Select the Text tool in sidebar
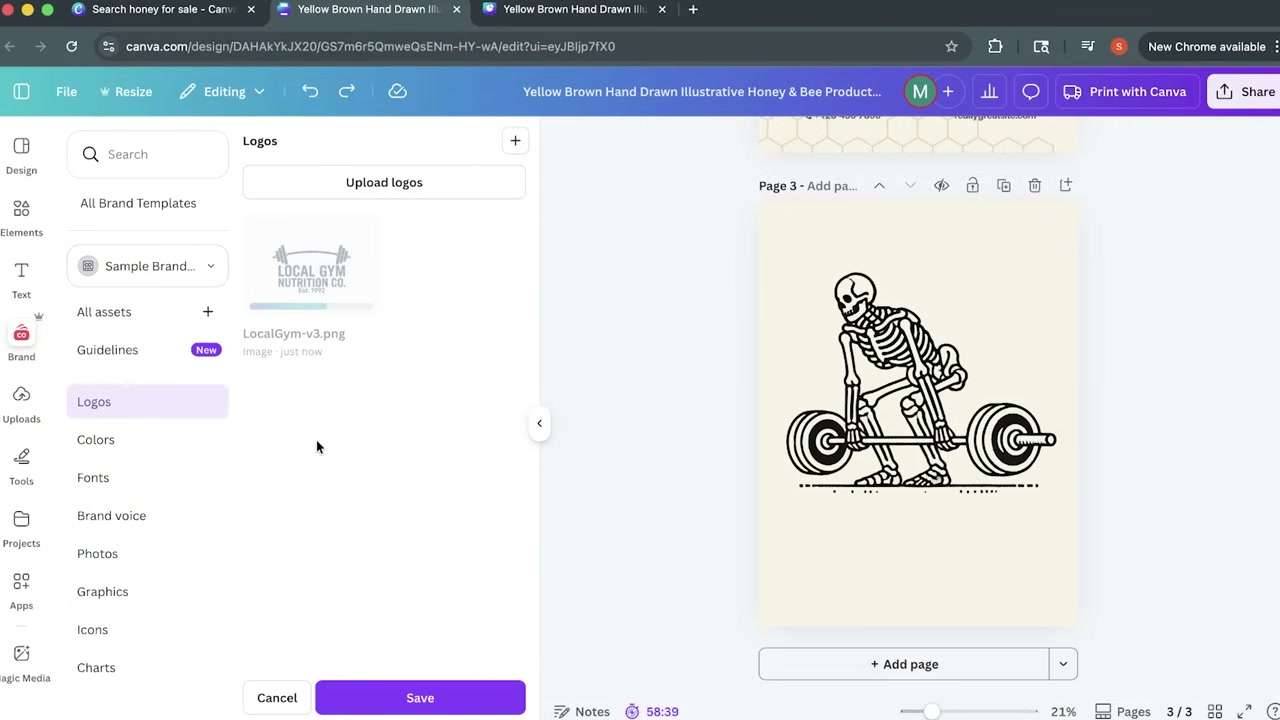Screen dimensions: 1280x720 (21, 279)
